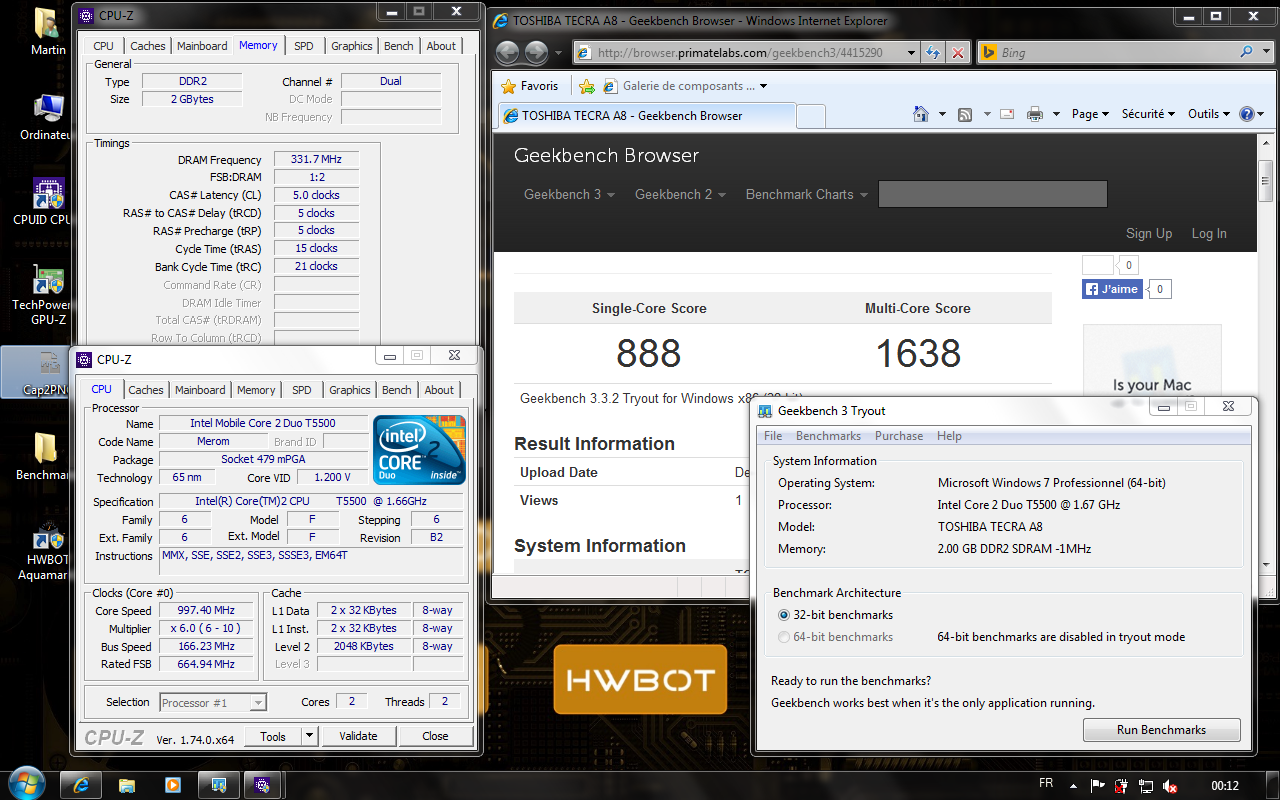
Task: Click the J'aime Facebook button
Action: pos(1112,289)
